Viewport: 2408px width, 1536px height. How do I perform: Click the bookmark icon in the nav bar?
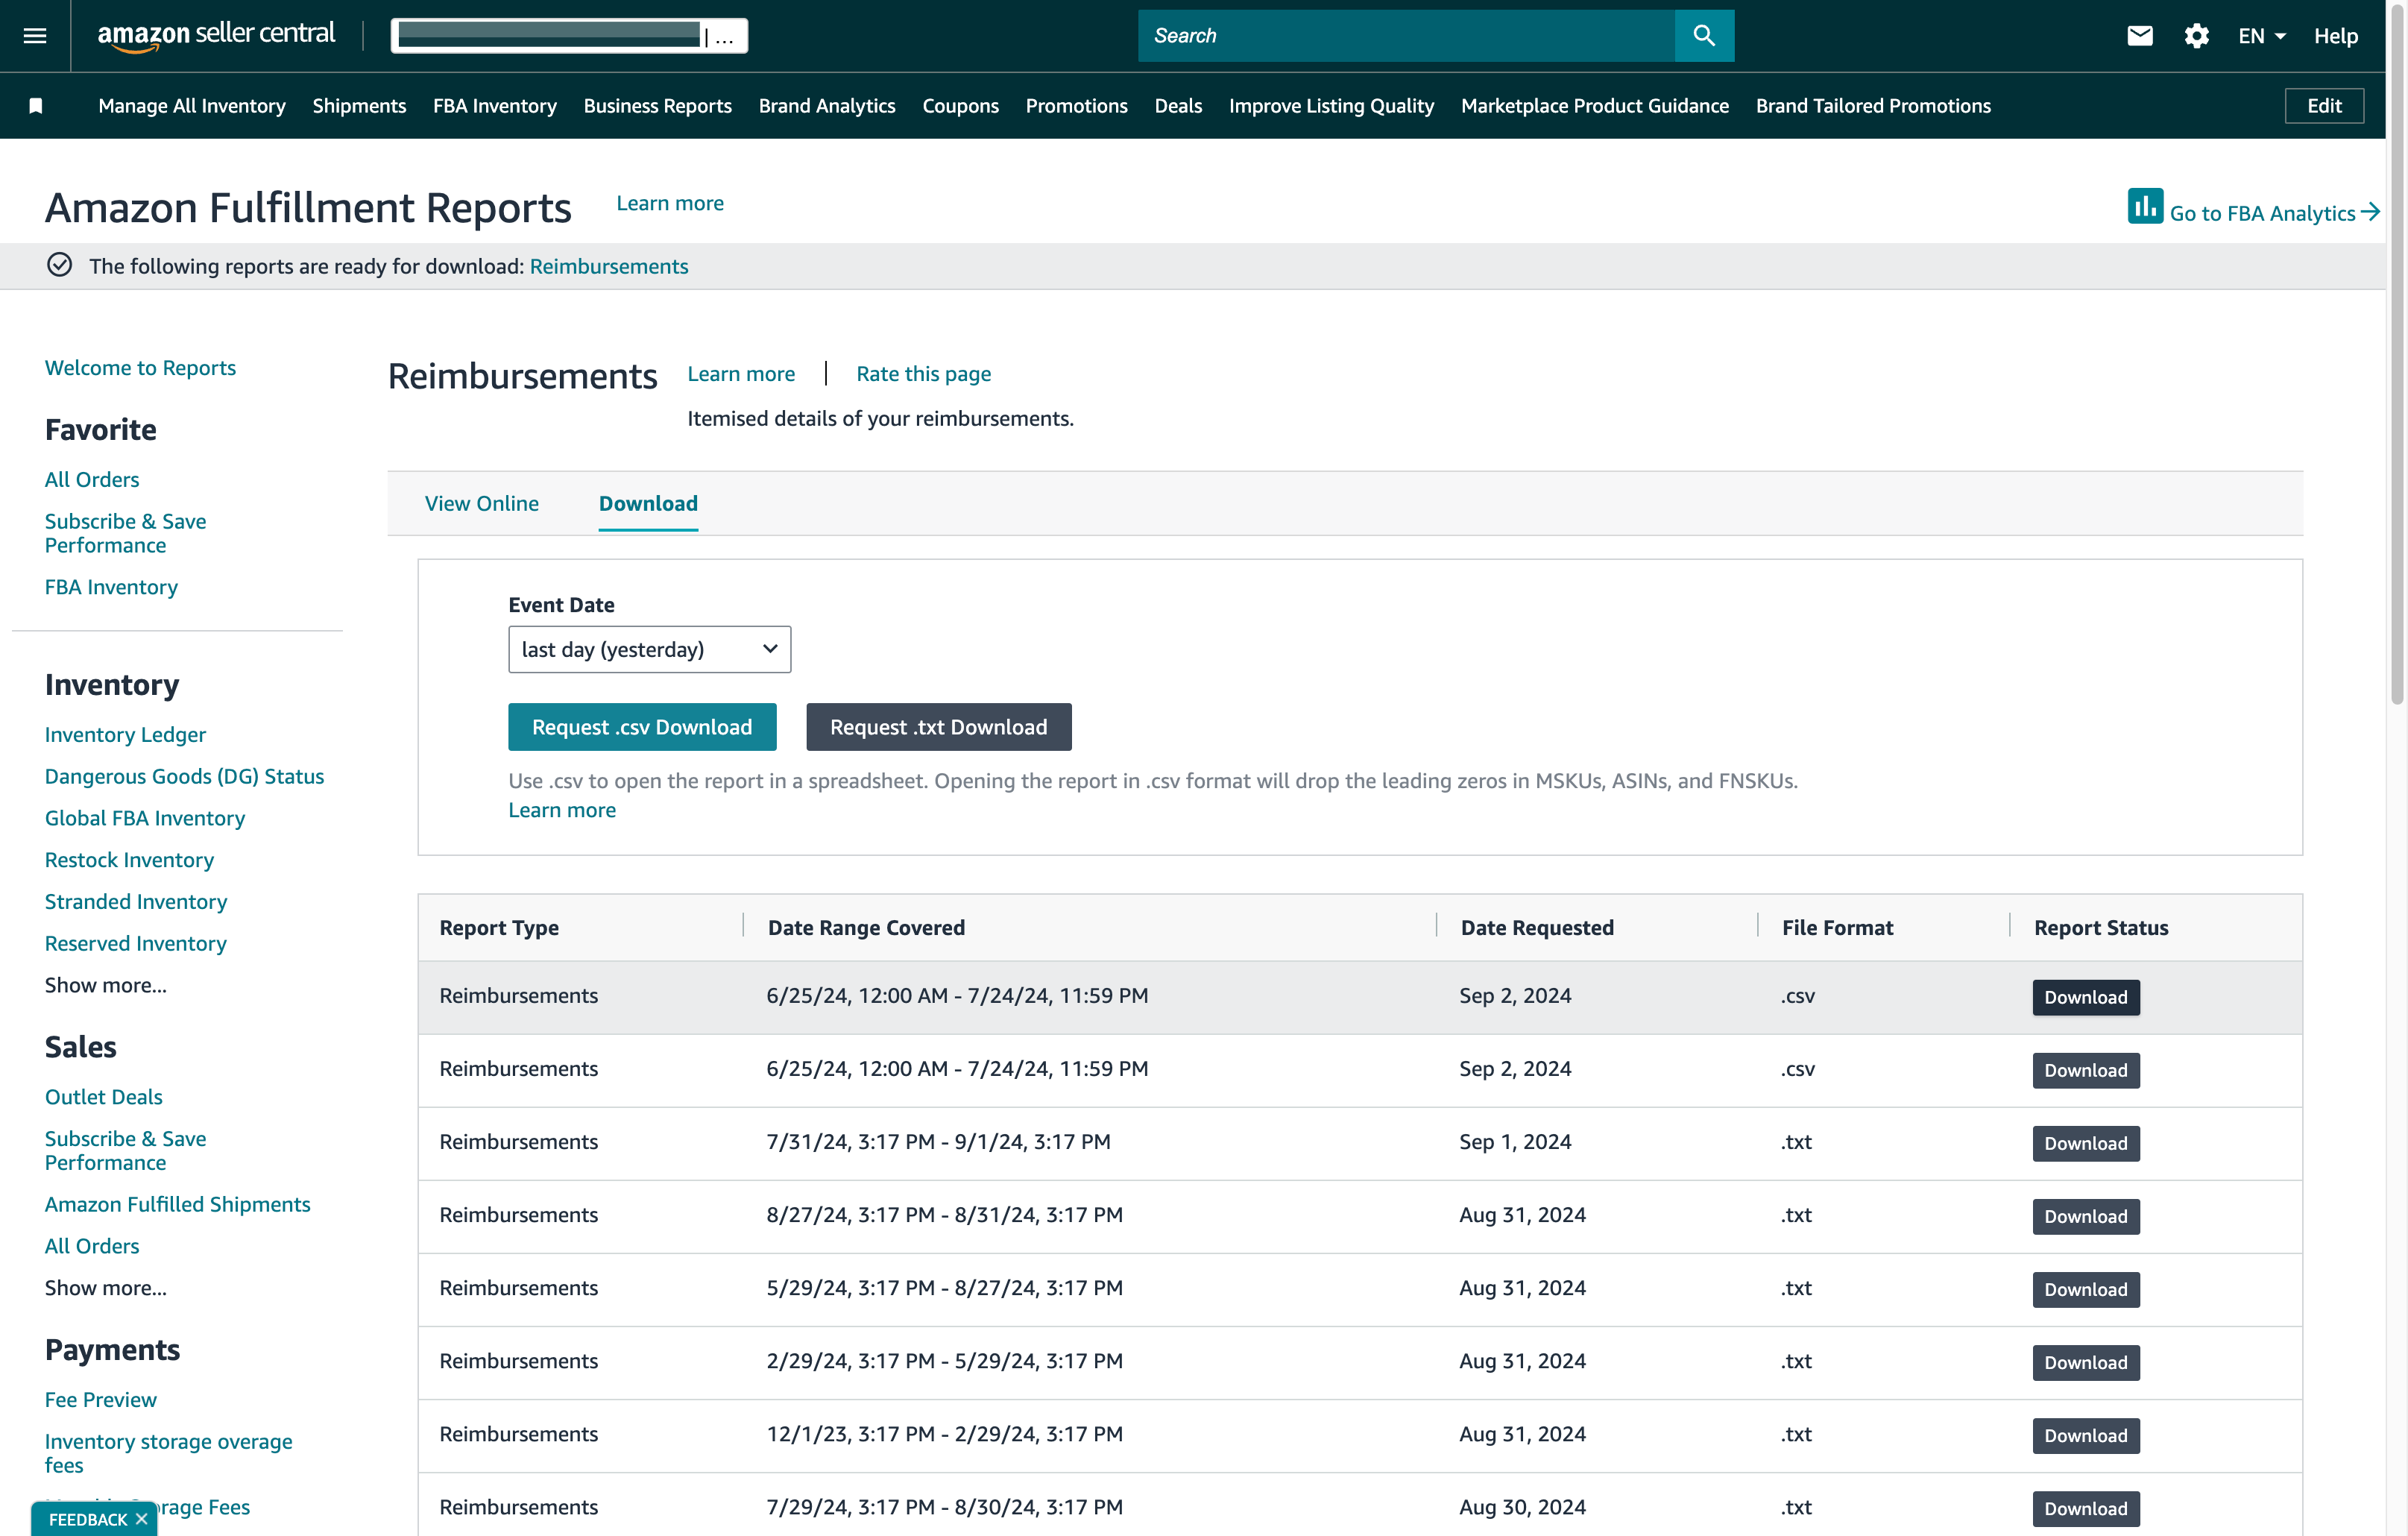pyautogui.click(x=36, y=106)
